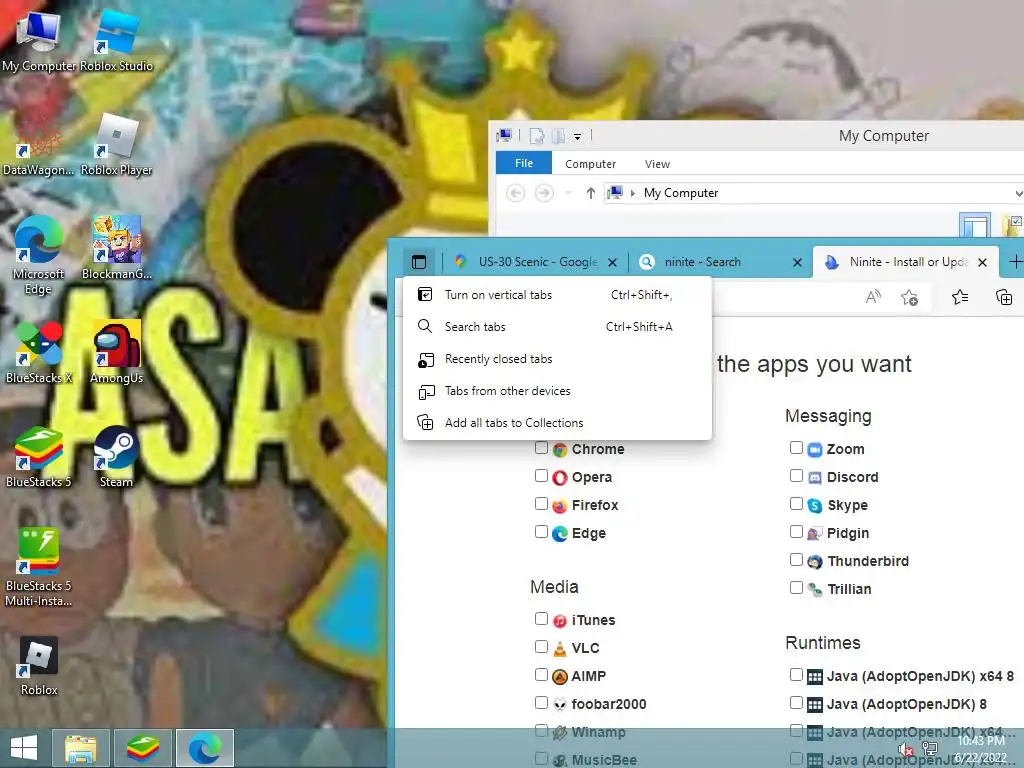Open the Computer ribbon tab

(x=590, y=164)
